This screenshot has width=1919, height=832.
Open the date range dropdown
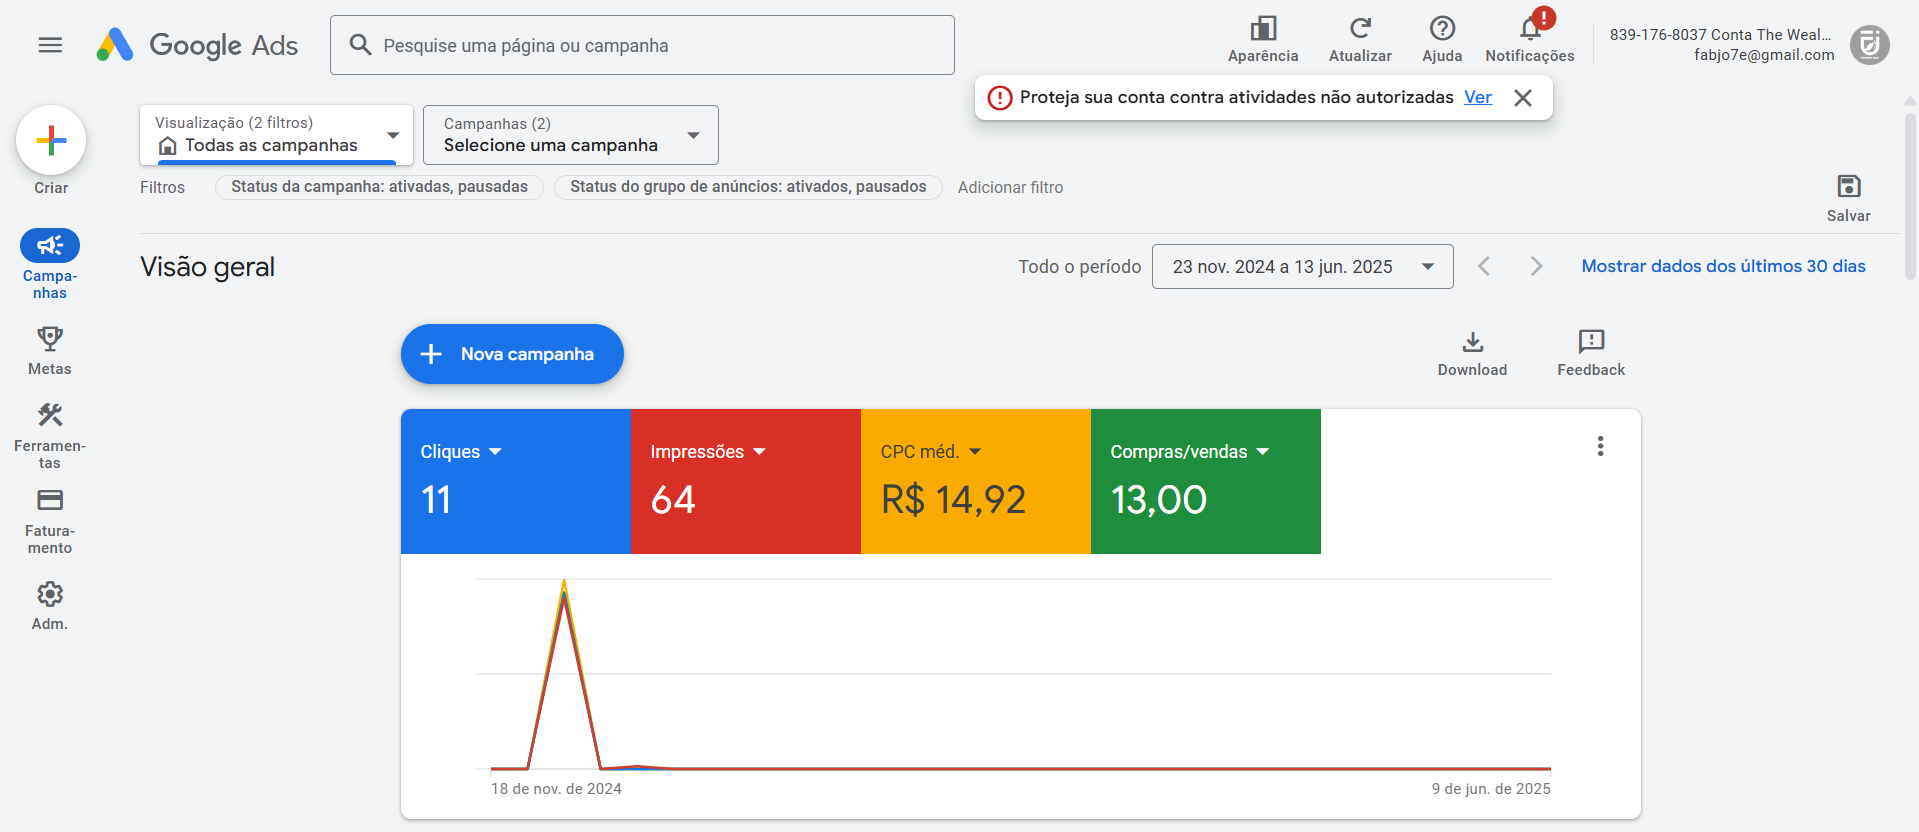coord(1302,267)
